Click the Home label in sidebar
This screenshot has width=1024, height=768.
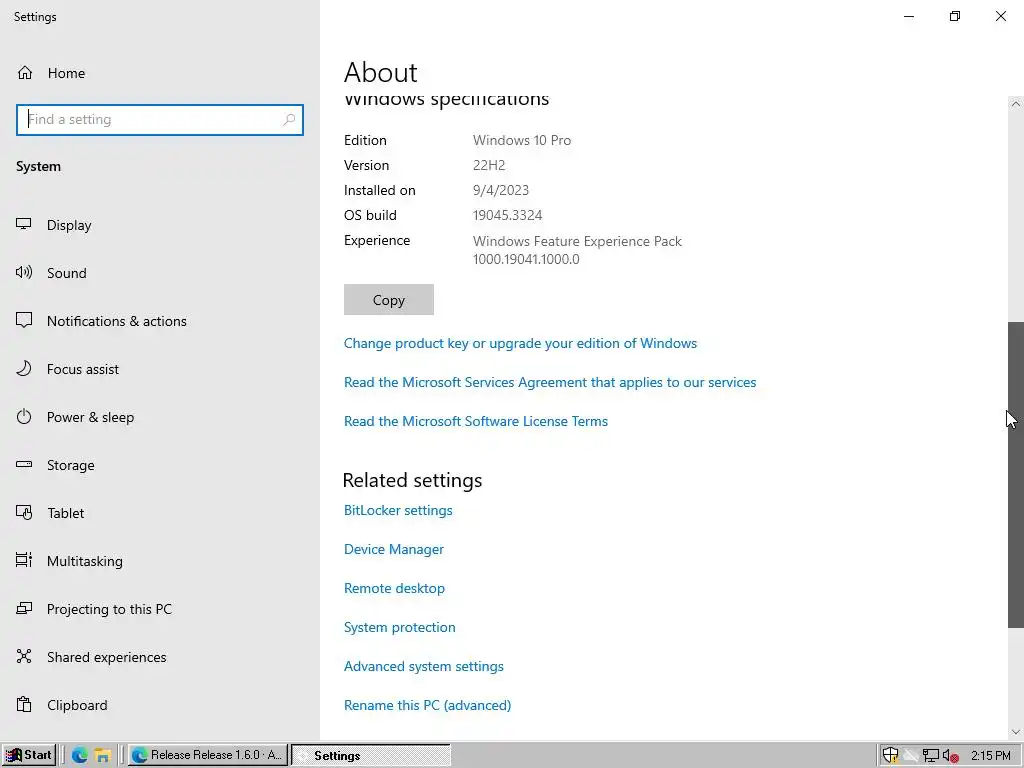[x=67, y=73]
